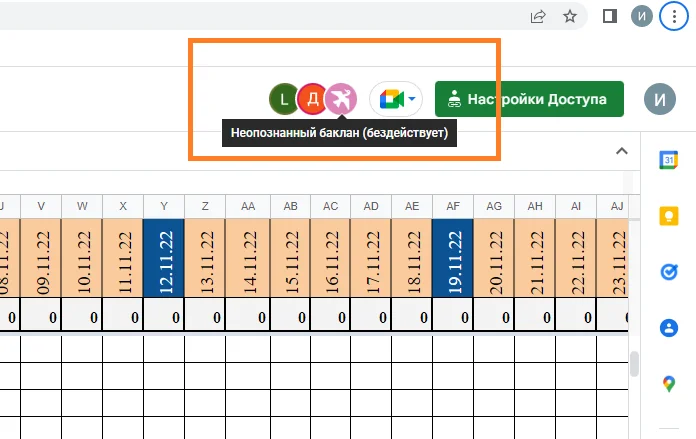The height and width of the screenshot is (439, 696).
Task: Open the Chrome three-dot menu
Action: tap(674, 16)
